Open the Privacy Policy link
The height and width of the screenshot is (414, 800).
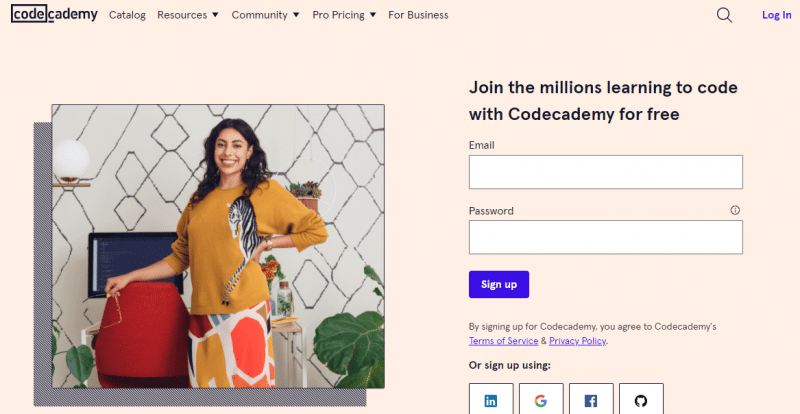click(x=577, y=341)
